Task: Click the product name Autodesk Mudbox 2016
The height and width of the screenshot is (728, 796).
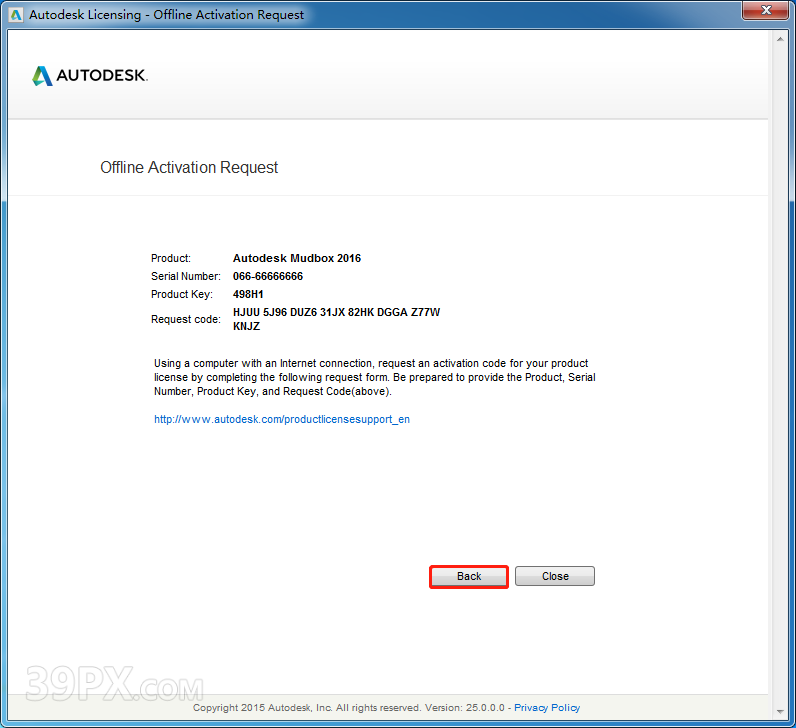Action: click(x=297, y=259)
